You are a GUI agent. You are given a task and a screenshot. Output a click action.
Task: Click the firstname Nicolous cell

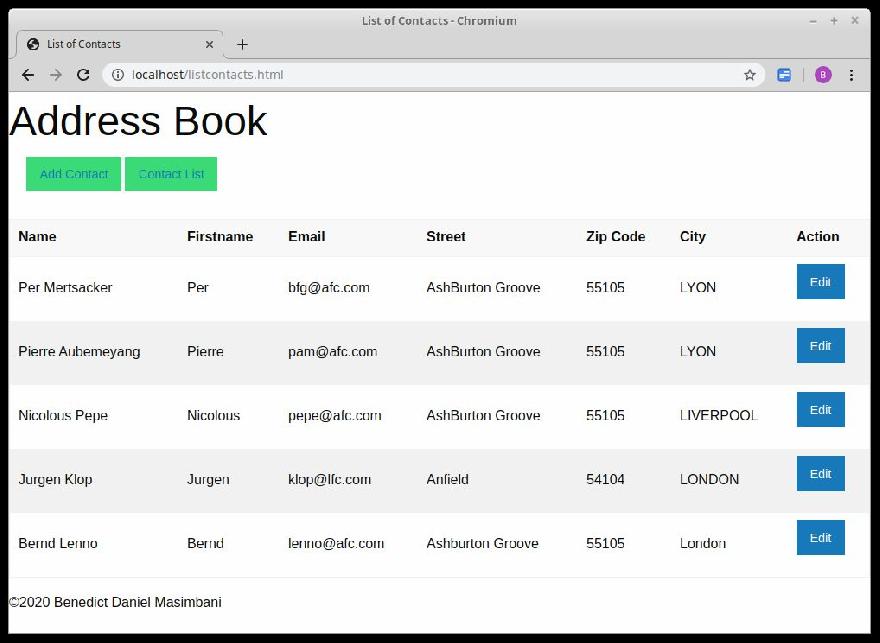pos(213,415)
